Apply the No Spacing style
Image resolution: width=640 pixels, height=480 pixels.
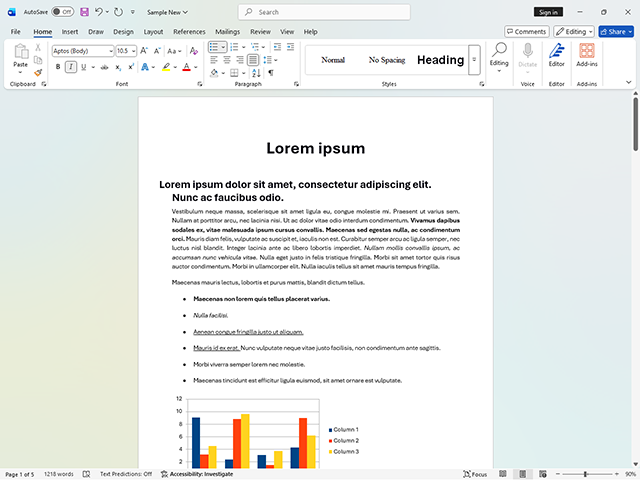[387, 60]
